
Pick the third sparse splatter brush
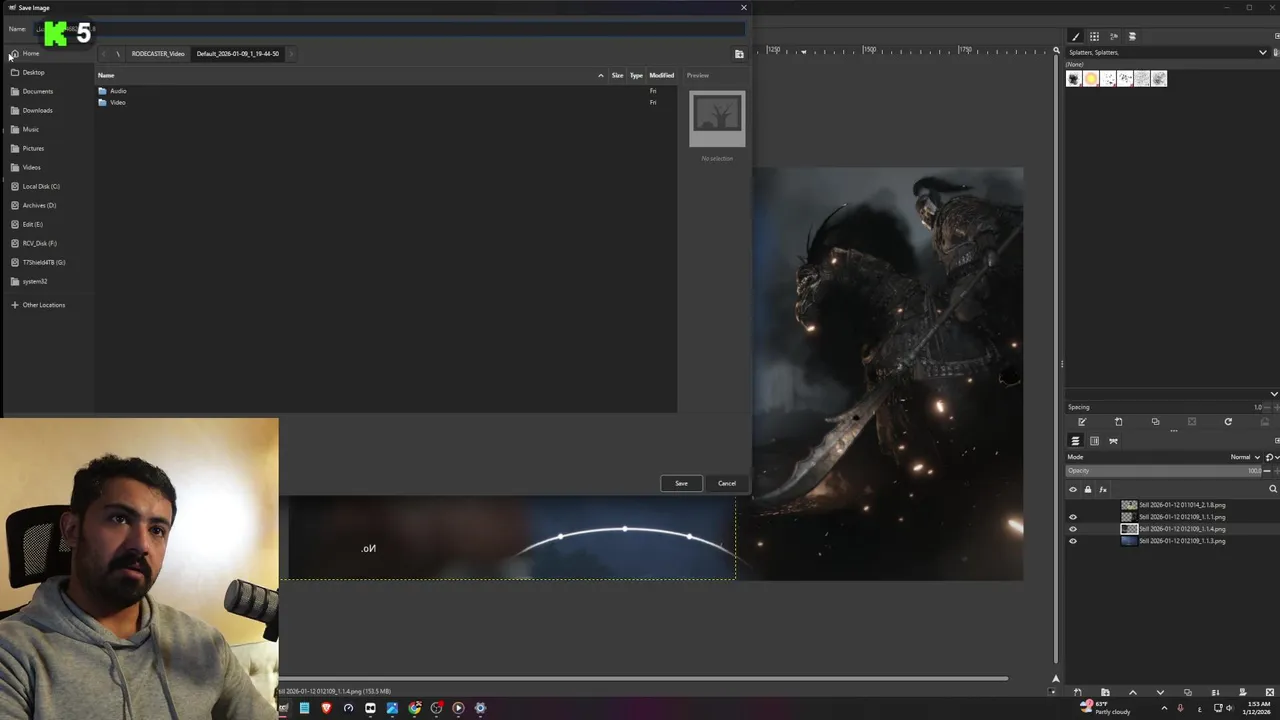pyautogui.click(x=1108, y=79)
